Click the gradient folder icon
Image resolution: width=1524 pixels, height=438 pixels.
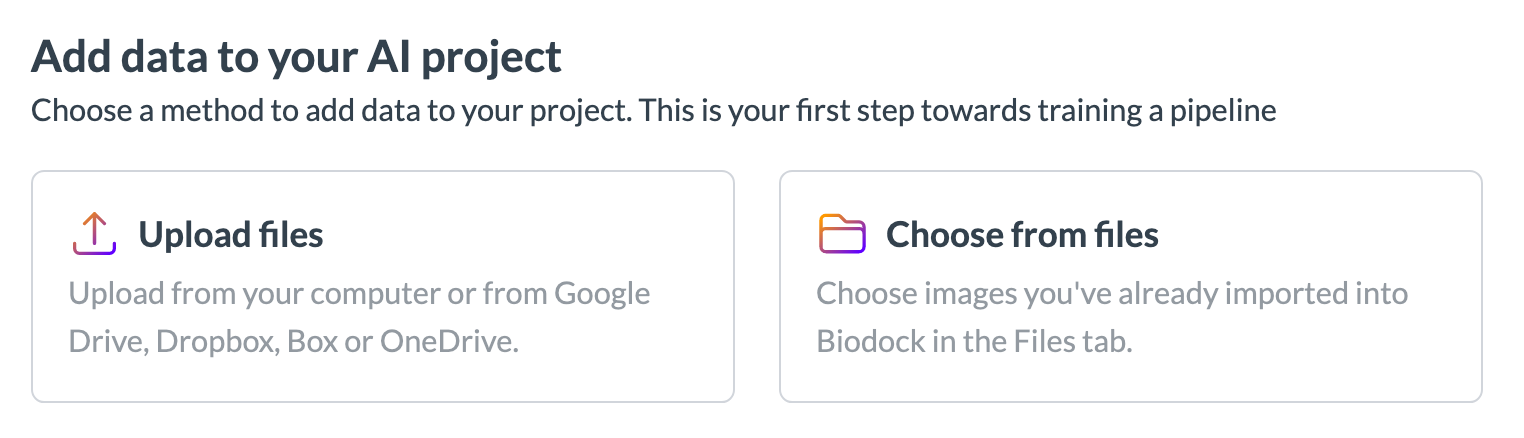(x=842, y=234)
